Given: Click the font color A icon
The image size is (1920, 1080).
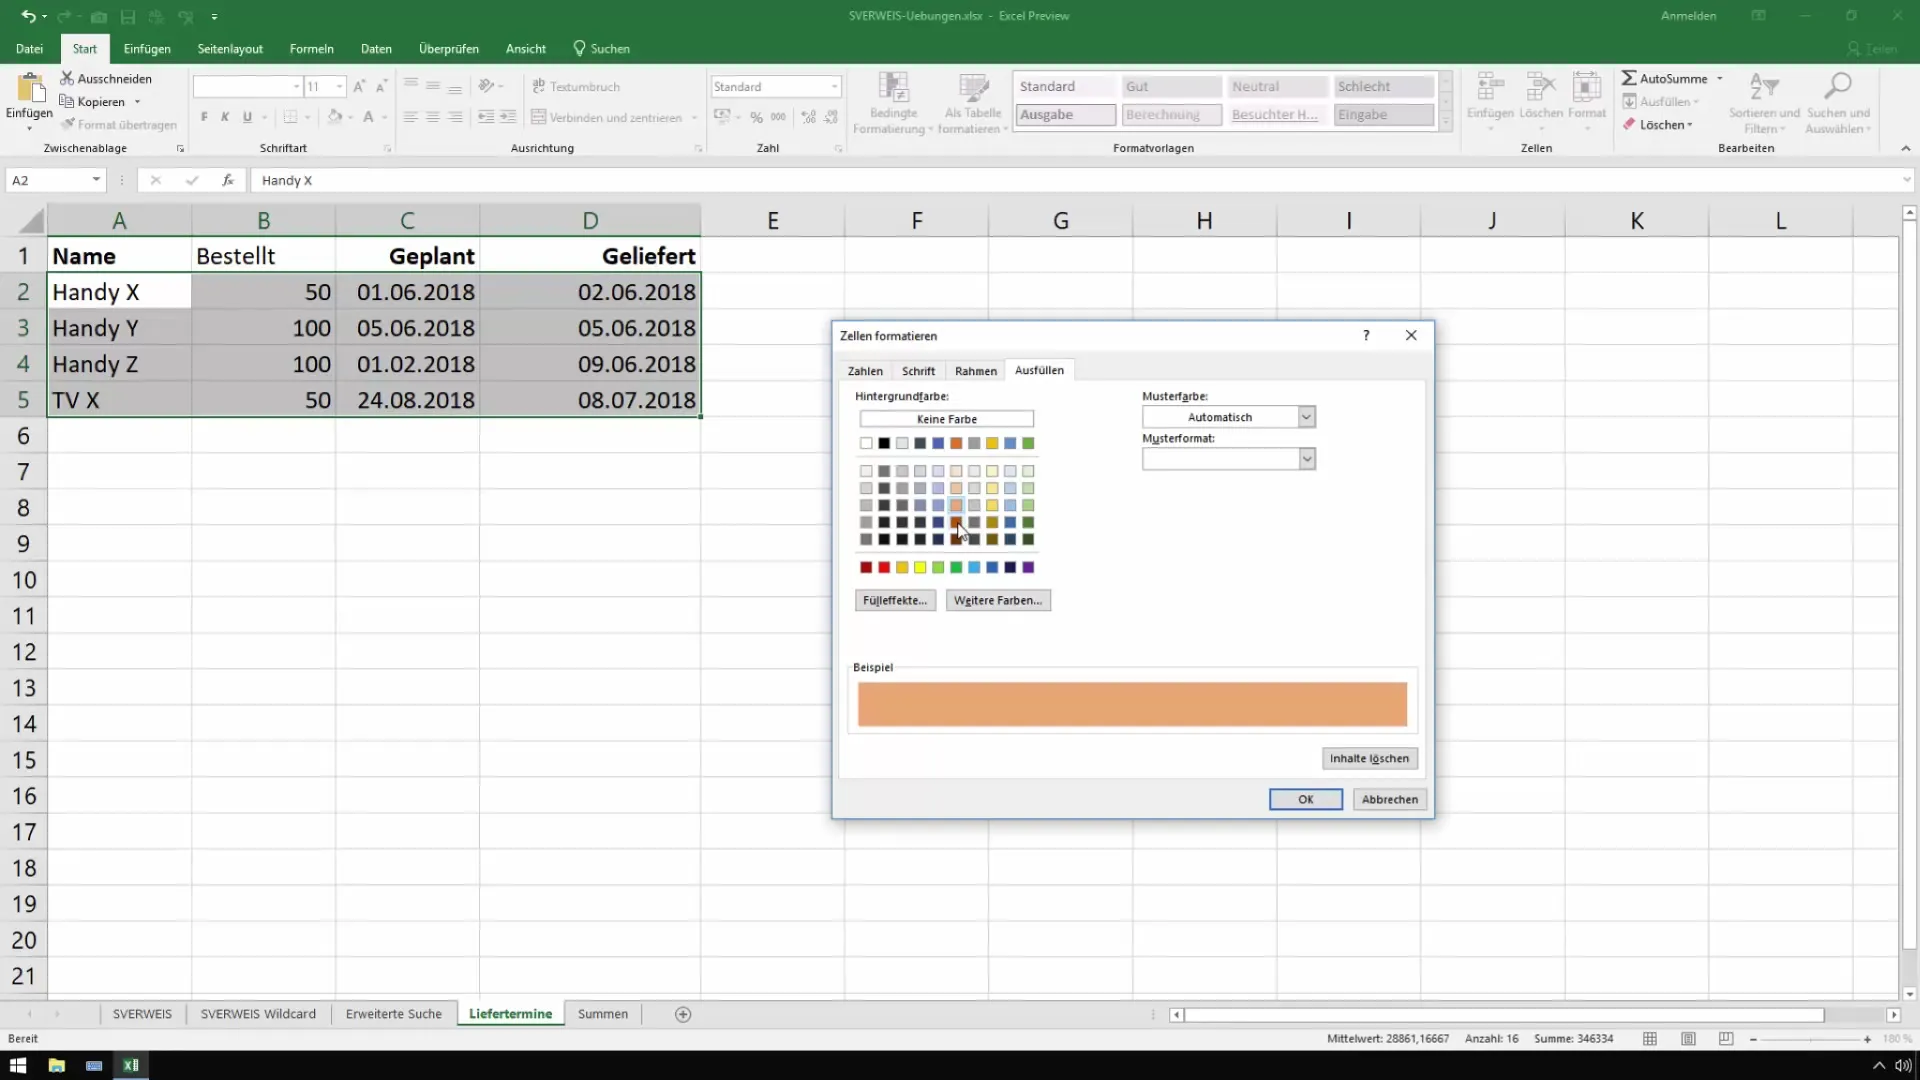Looking at the screenshot, I should click(368, 117).
